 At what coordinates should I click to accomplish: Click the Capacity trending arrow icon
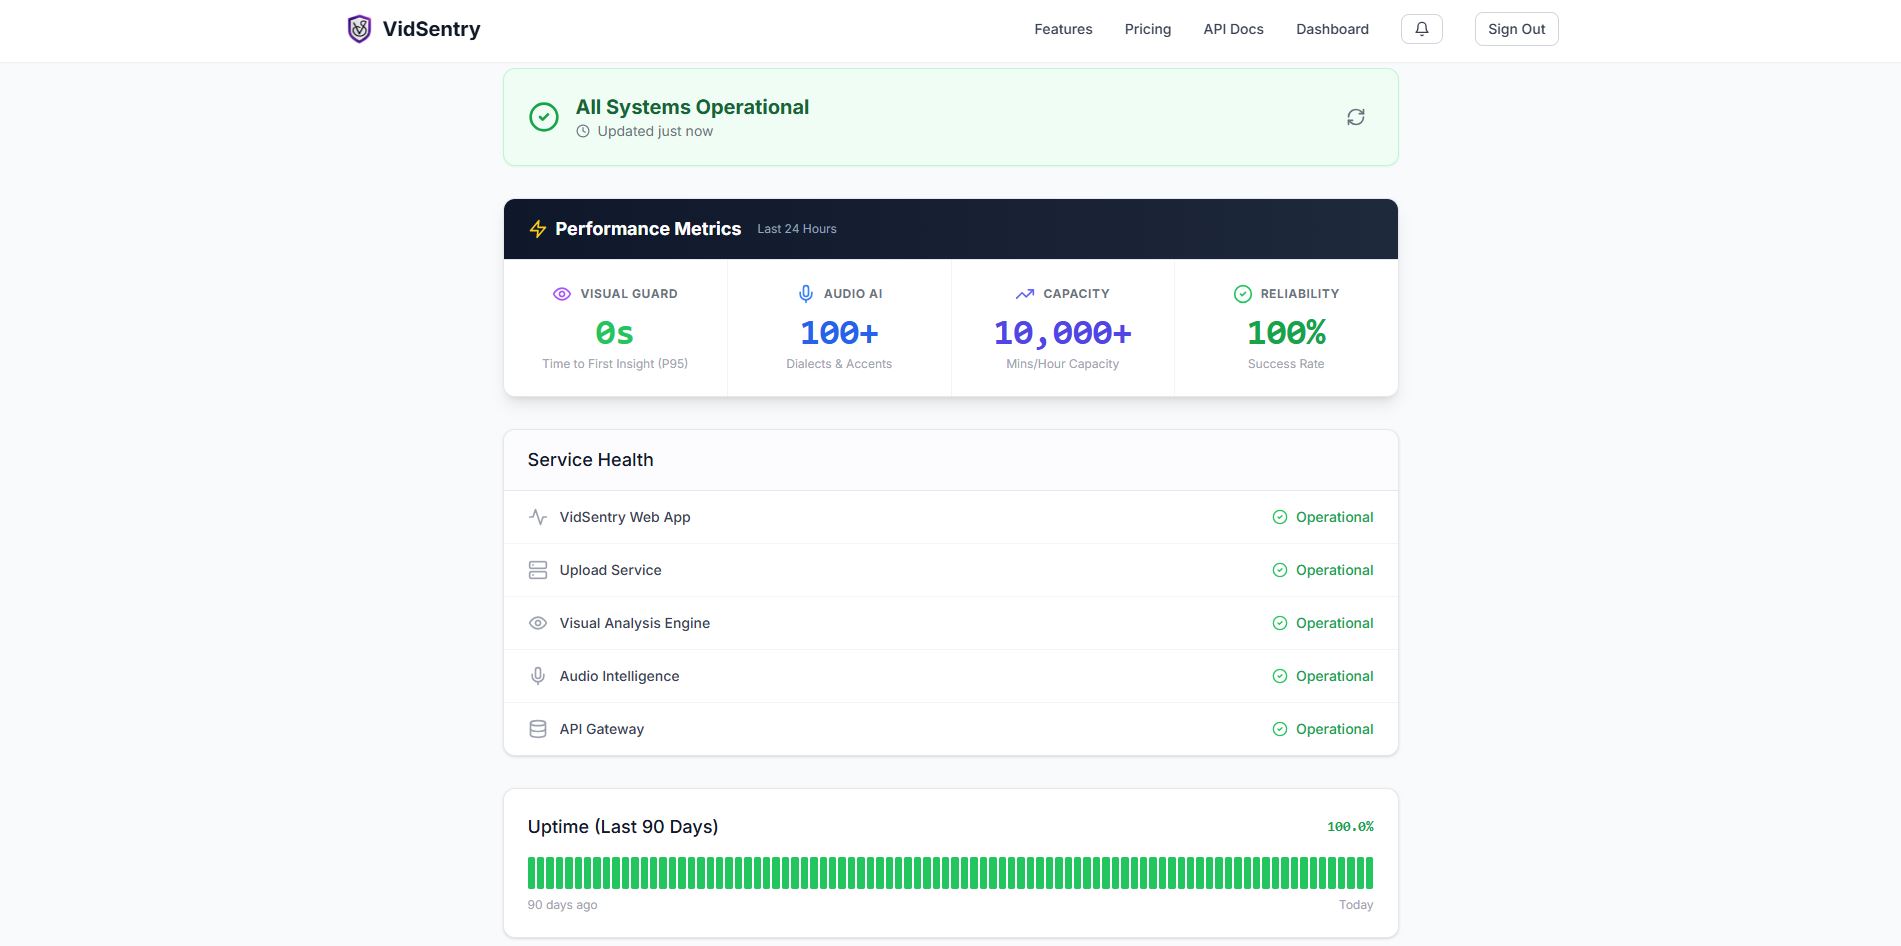point(1025,294)
